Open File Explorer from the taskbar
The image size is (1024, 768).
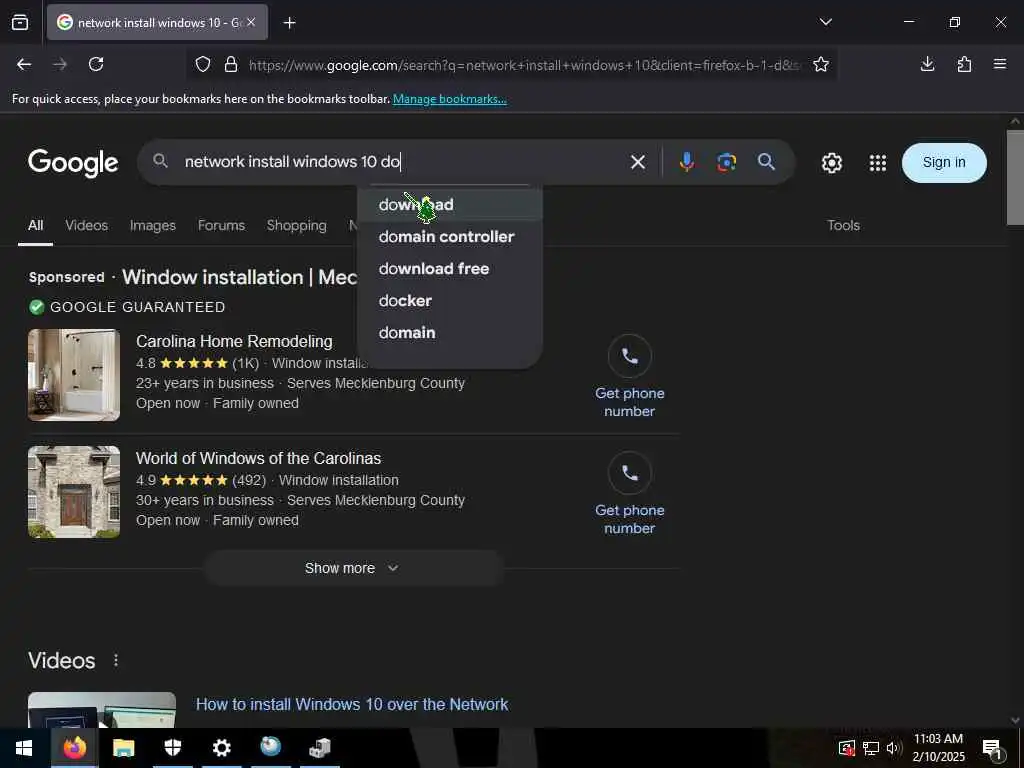(123, 748)
